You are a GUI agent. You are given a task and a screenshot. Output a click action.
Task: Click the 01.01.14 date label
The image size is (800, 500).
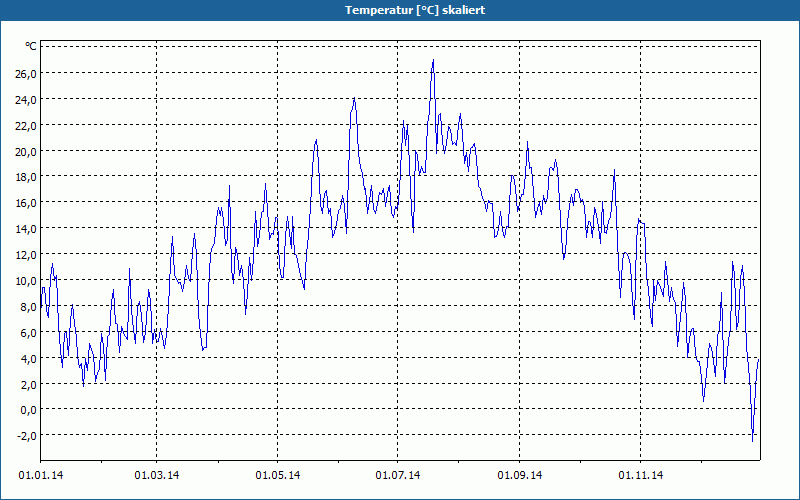40,475
